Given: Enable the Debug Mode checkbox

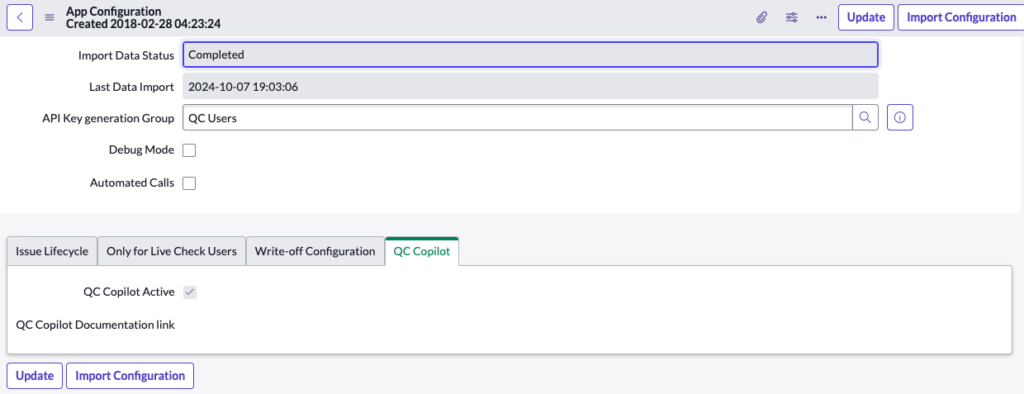Looking at the screenshot, I should pyautogui.click(x=189, y=150).
